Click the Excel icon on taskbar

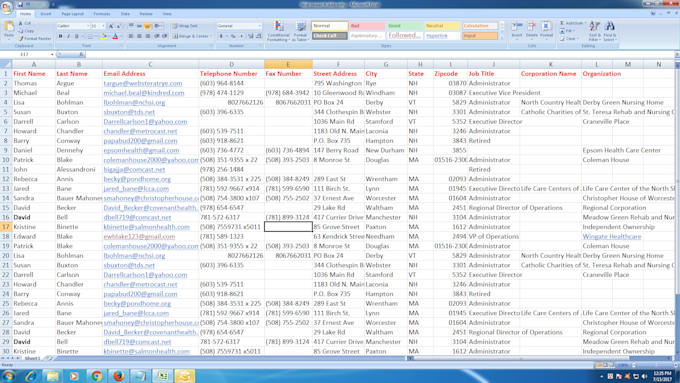(x=163, y=376)
